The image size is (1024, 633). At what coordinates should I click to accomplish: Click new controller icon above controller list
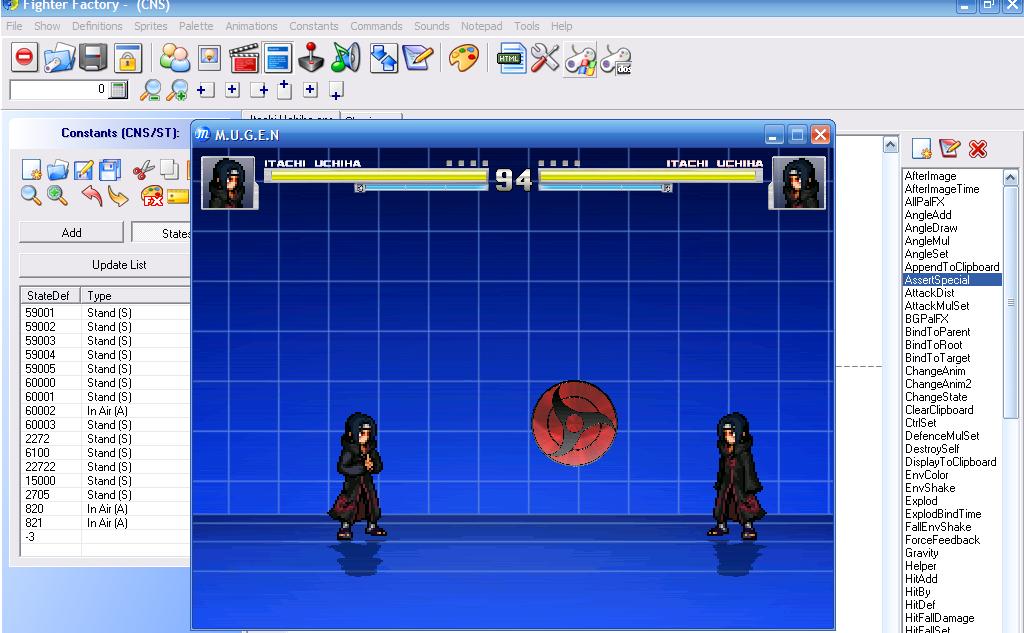pyautogui.click(x=922, y=149)
